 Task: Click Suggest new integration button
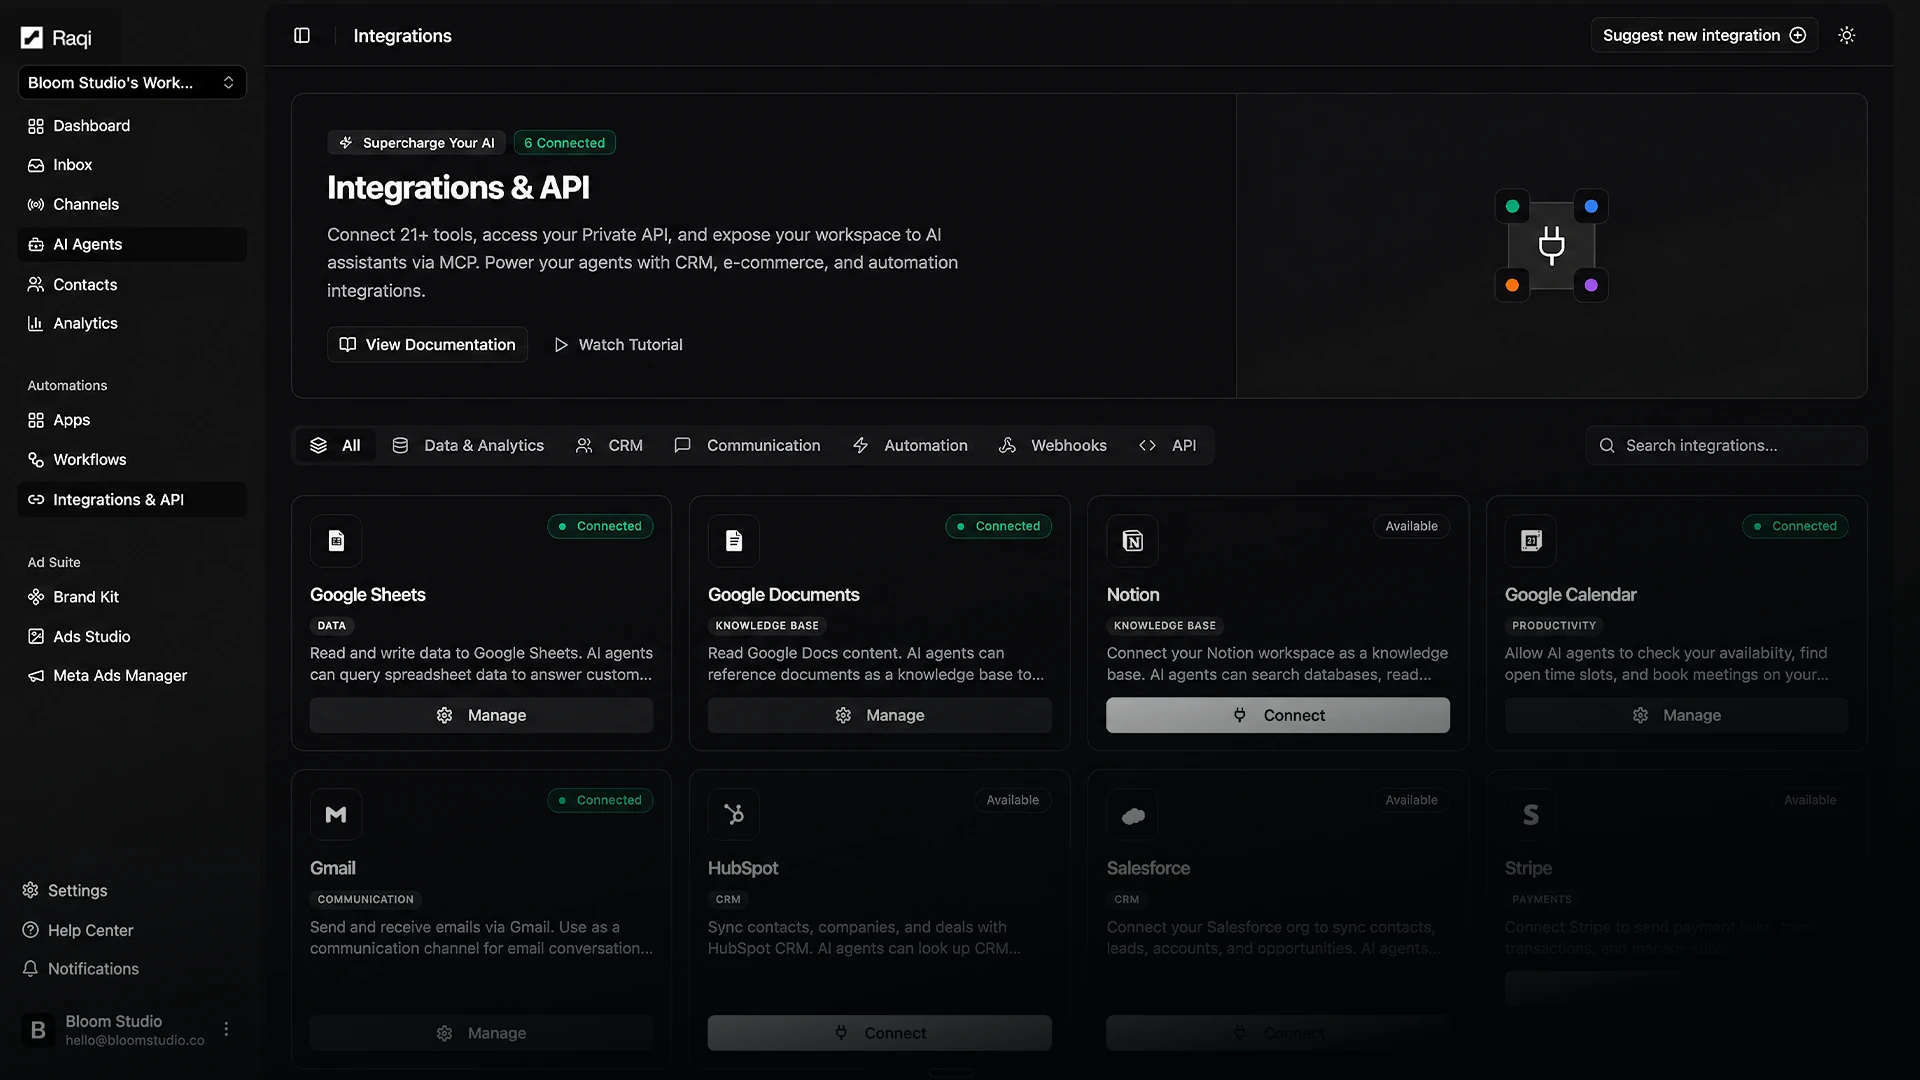point(1705,36)
